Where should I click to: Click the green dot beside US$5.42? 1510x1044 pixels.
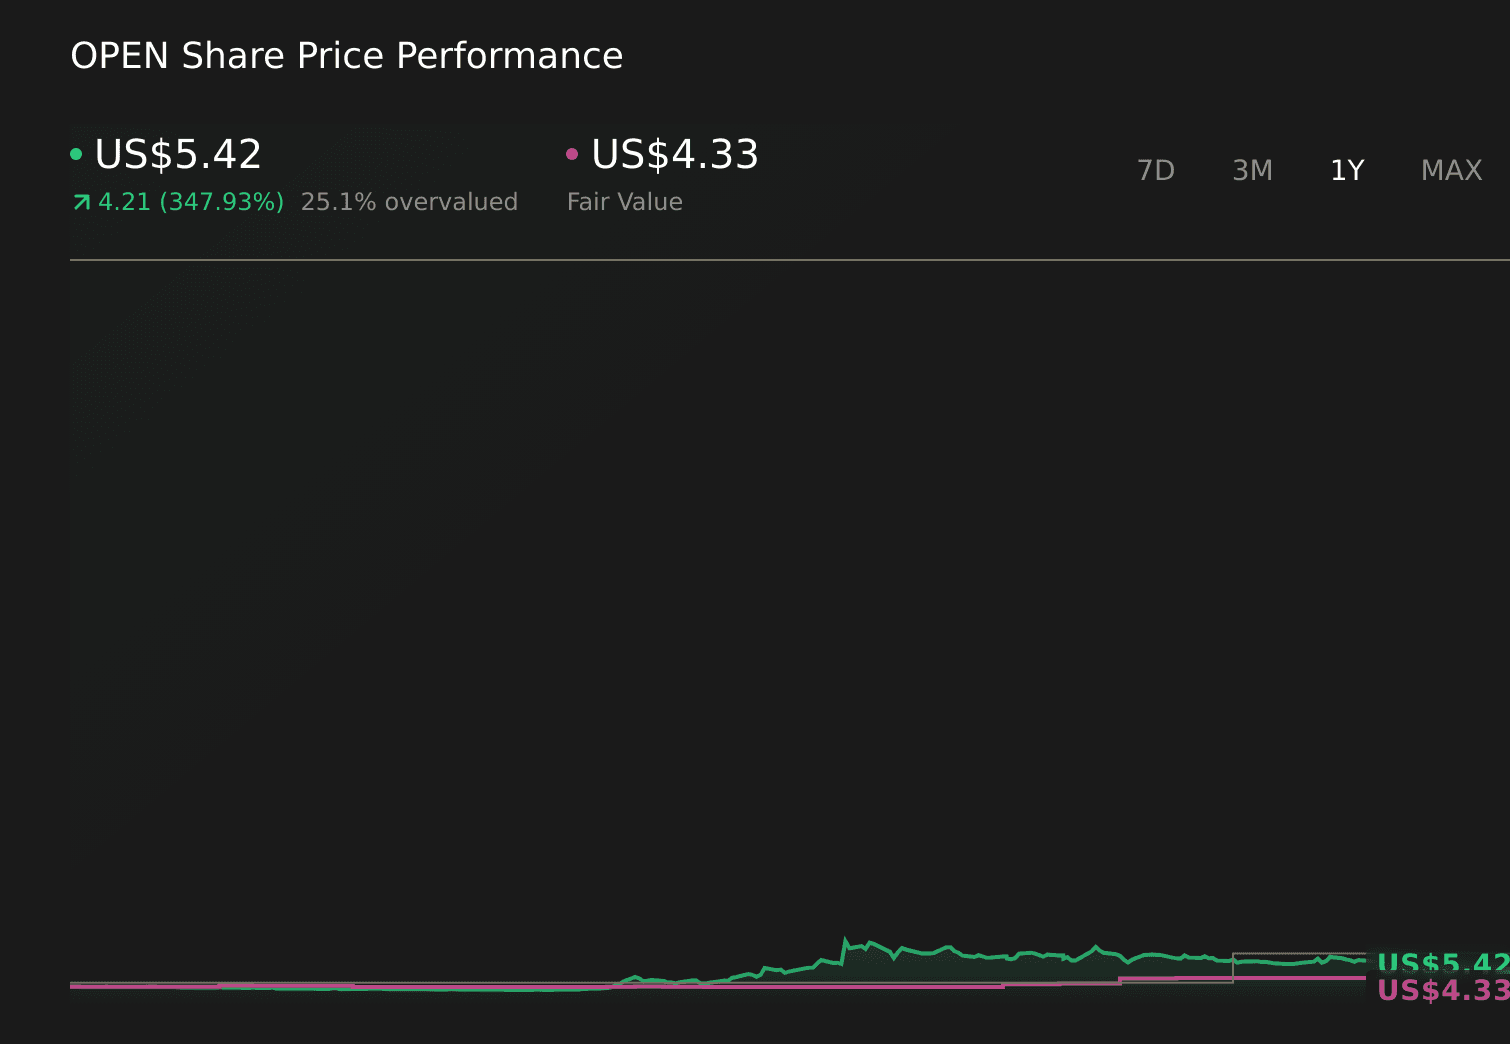pos(76,154)
